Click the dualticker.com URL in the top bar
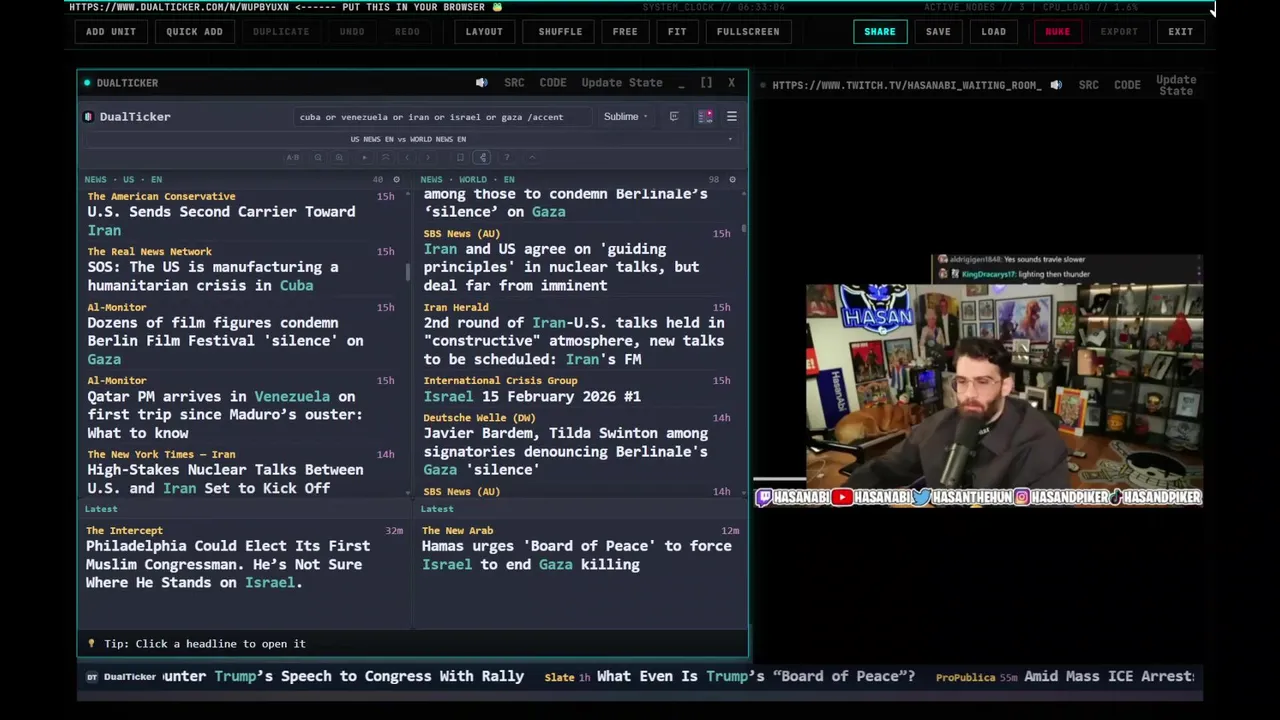 tap(179, 7)
